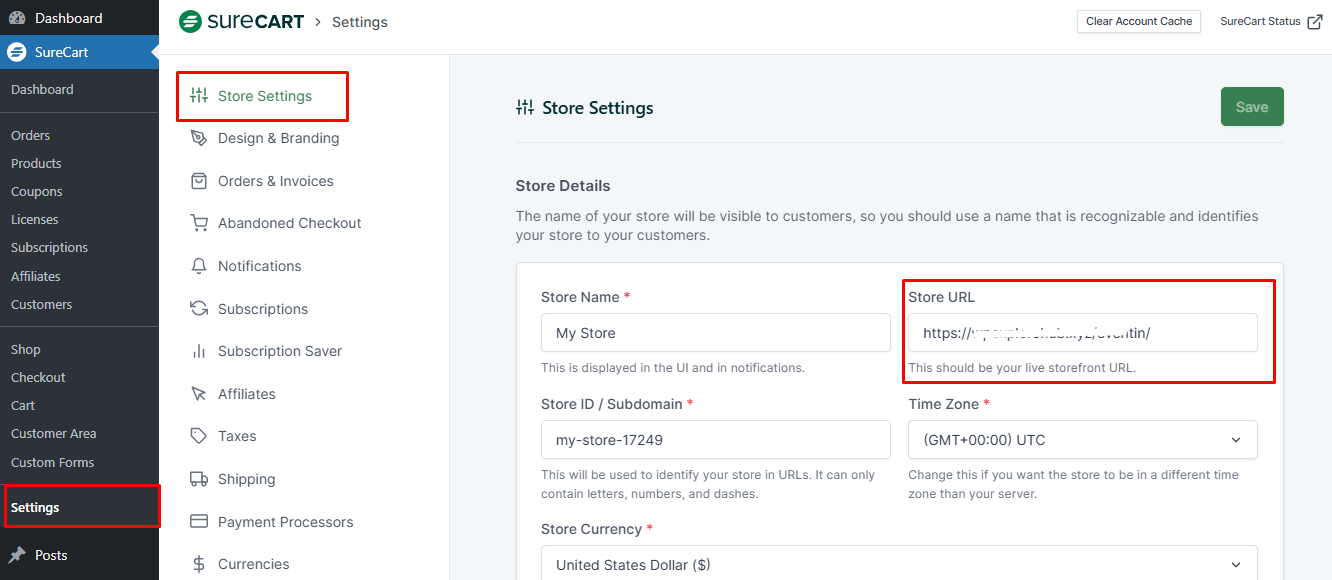Click the Notifications bell icon

click(199, 266)
